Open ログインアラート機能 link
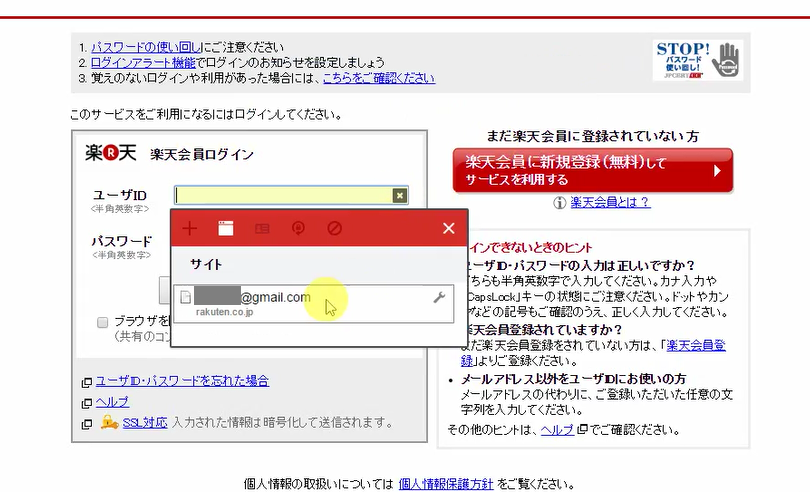810x492 pixels. pos(143,63)
